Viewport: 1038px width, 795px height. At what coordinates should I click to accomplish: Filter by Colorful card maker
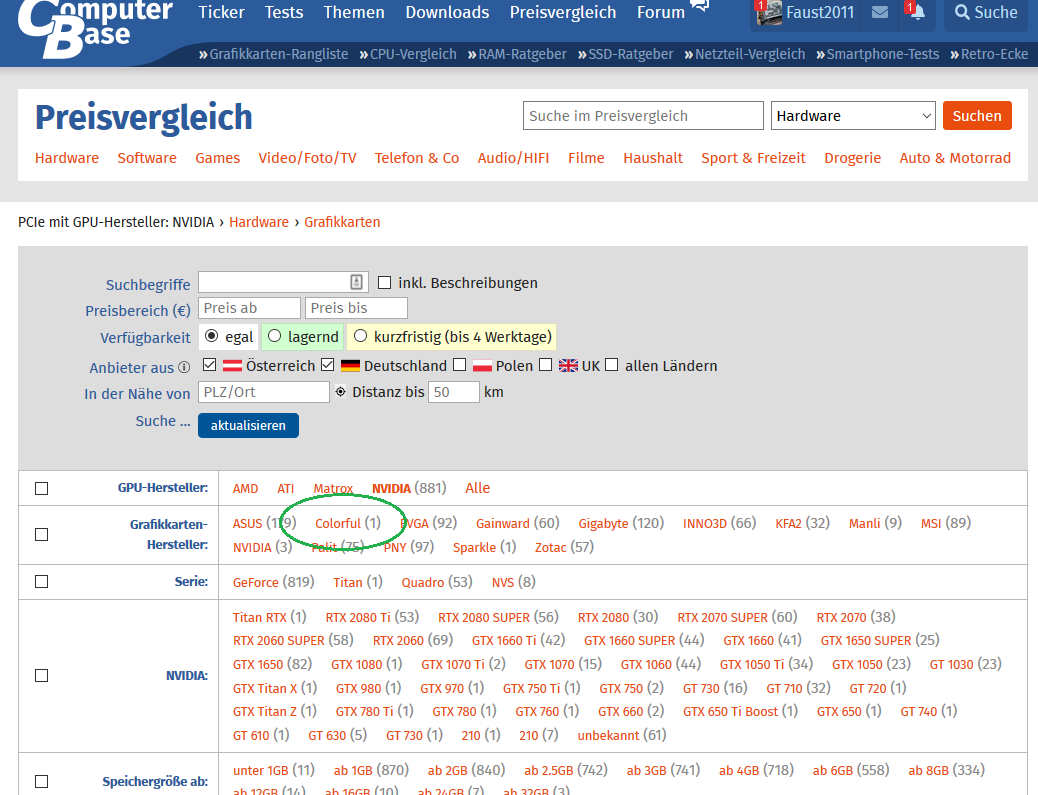338,524
